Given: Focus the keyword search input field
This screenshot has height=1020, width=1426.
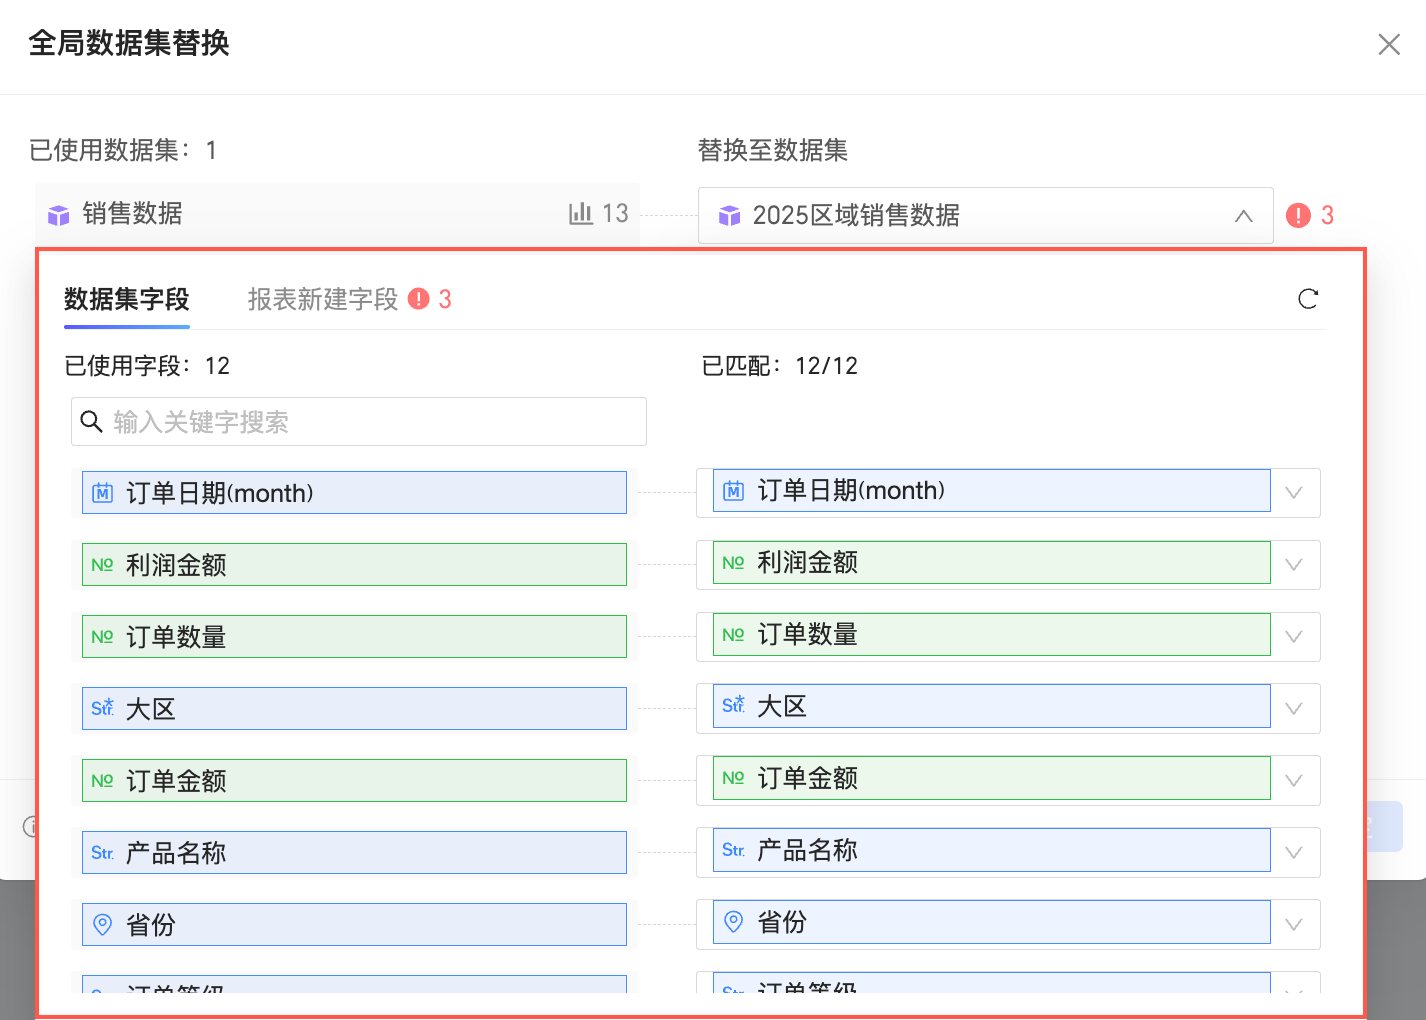Looking at the screenshot, I should (x=370, y=422).
